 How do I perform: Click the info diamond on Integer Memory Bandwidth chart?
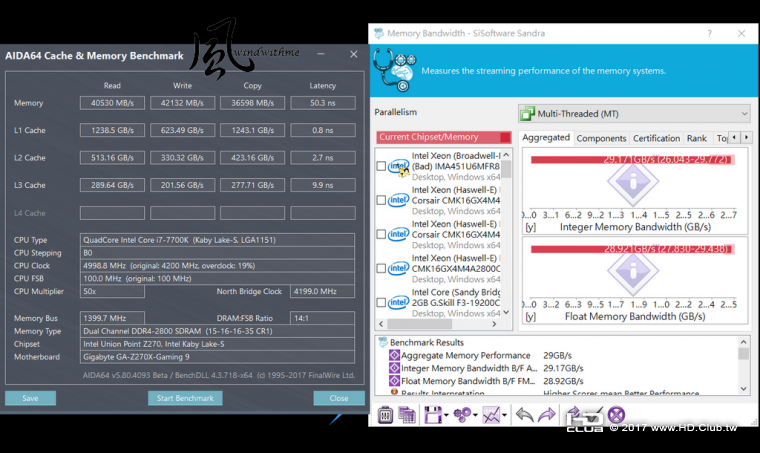[x=633, y=183]
